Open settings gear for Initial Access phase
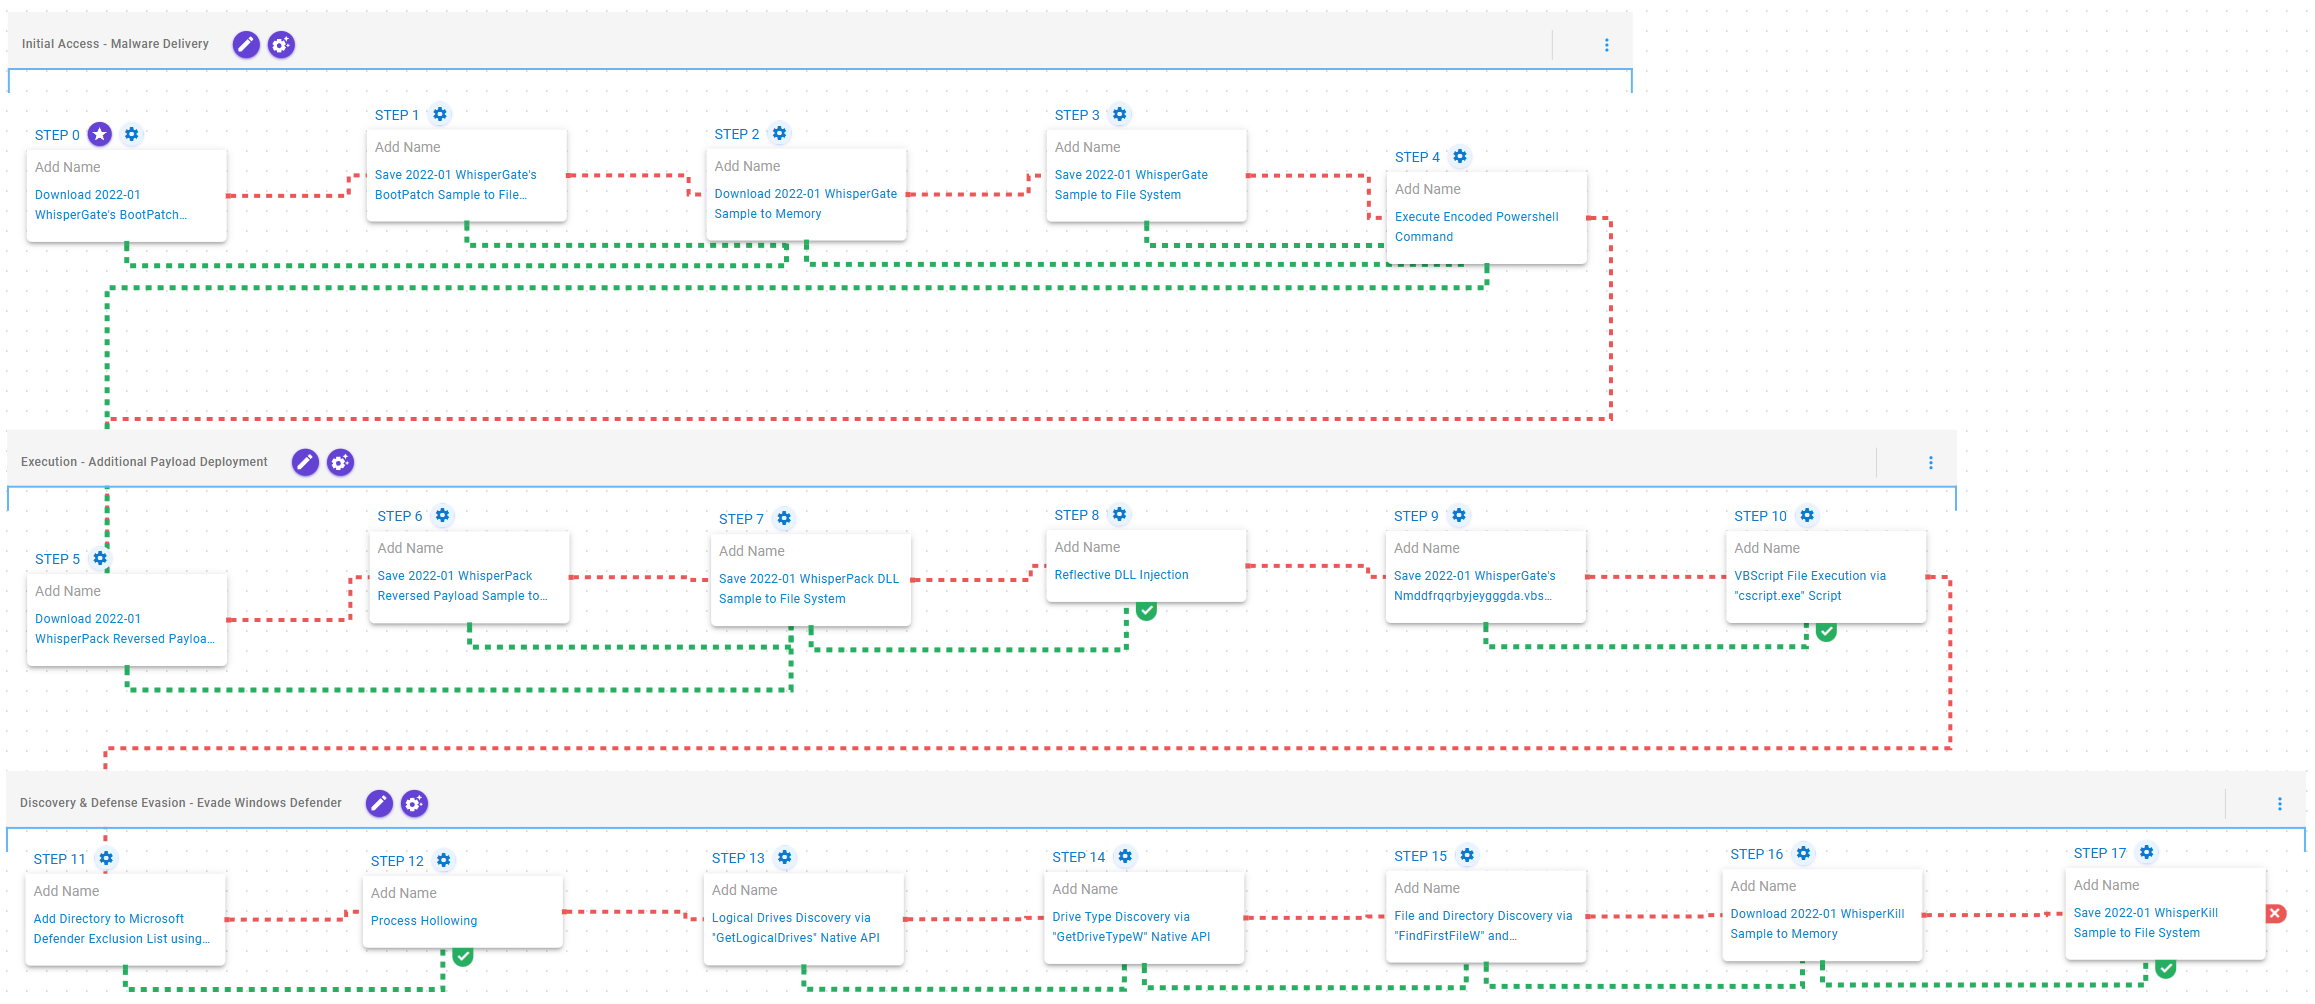The image size is (2315, 1004). click(281, 44)
